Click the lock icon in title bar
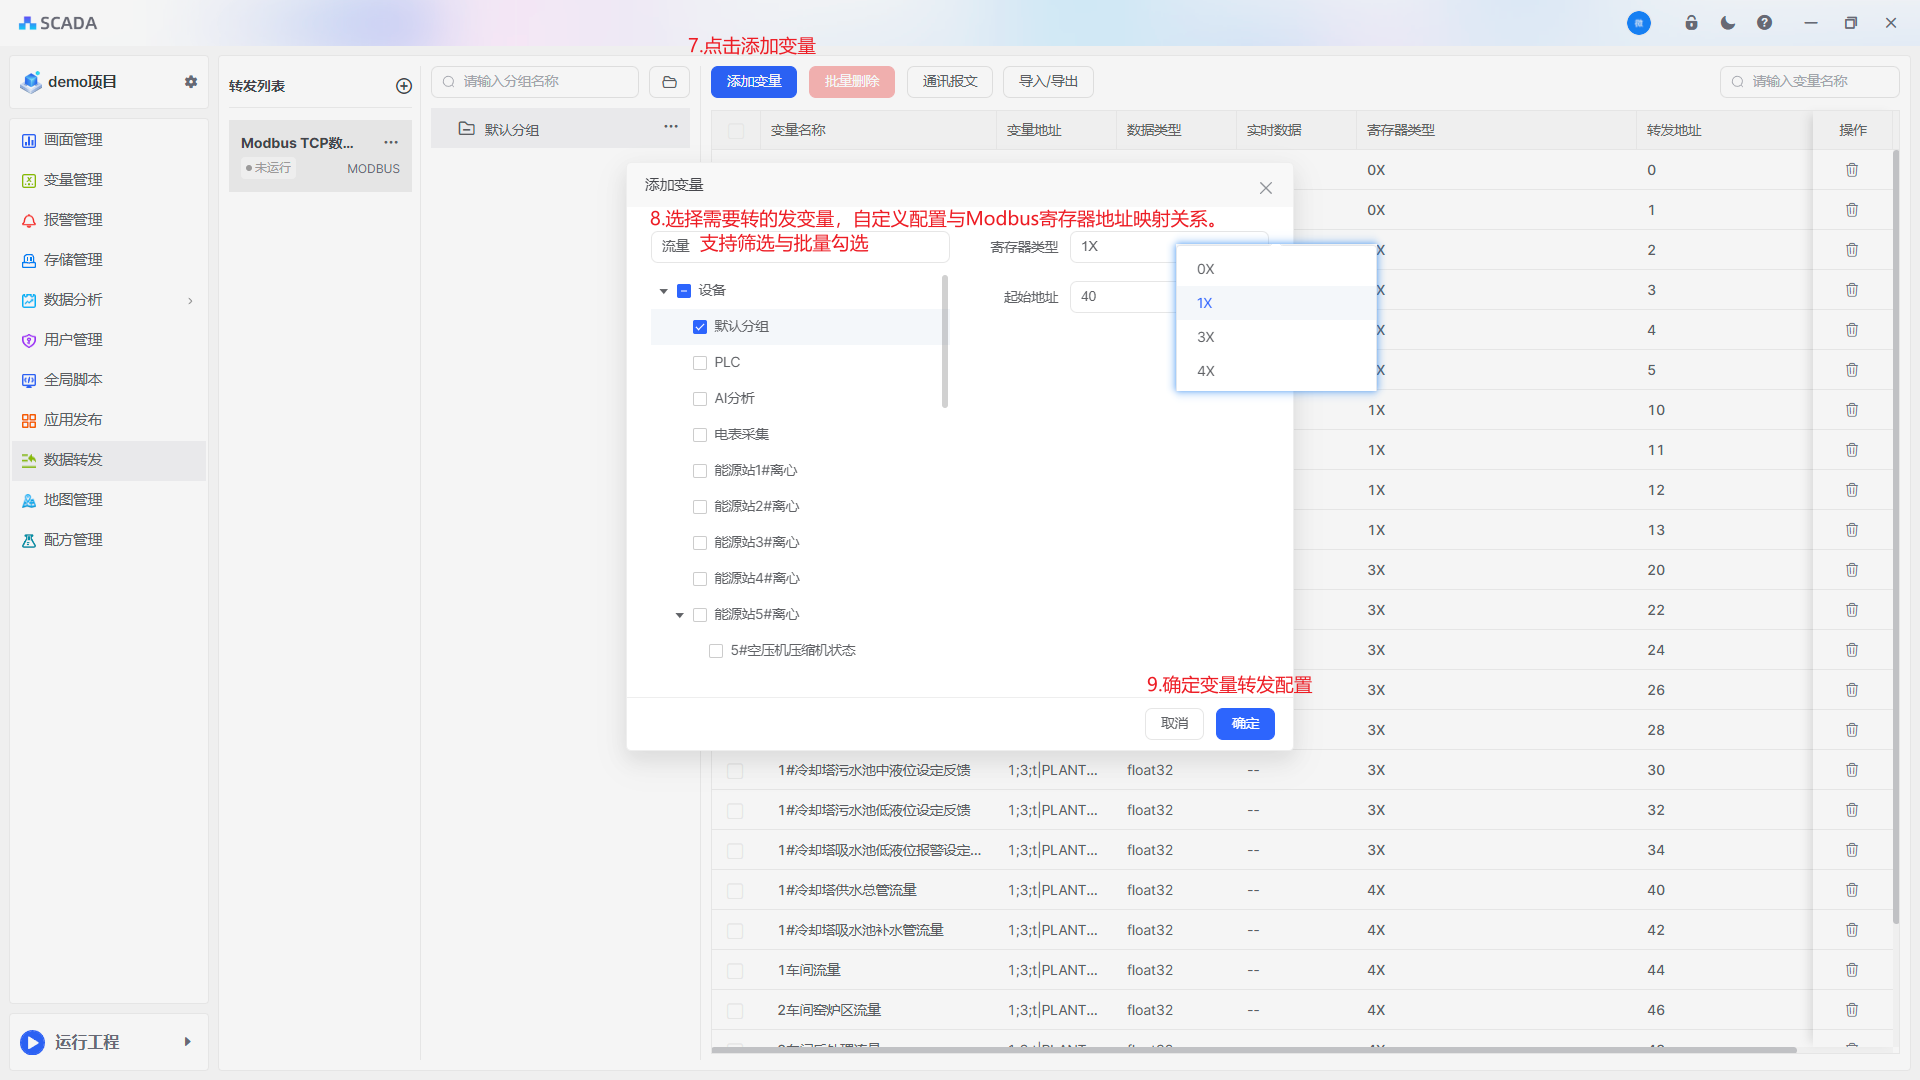 [1691, 23]
